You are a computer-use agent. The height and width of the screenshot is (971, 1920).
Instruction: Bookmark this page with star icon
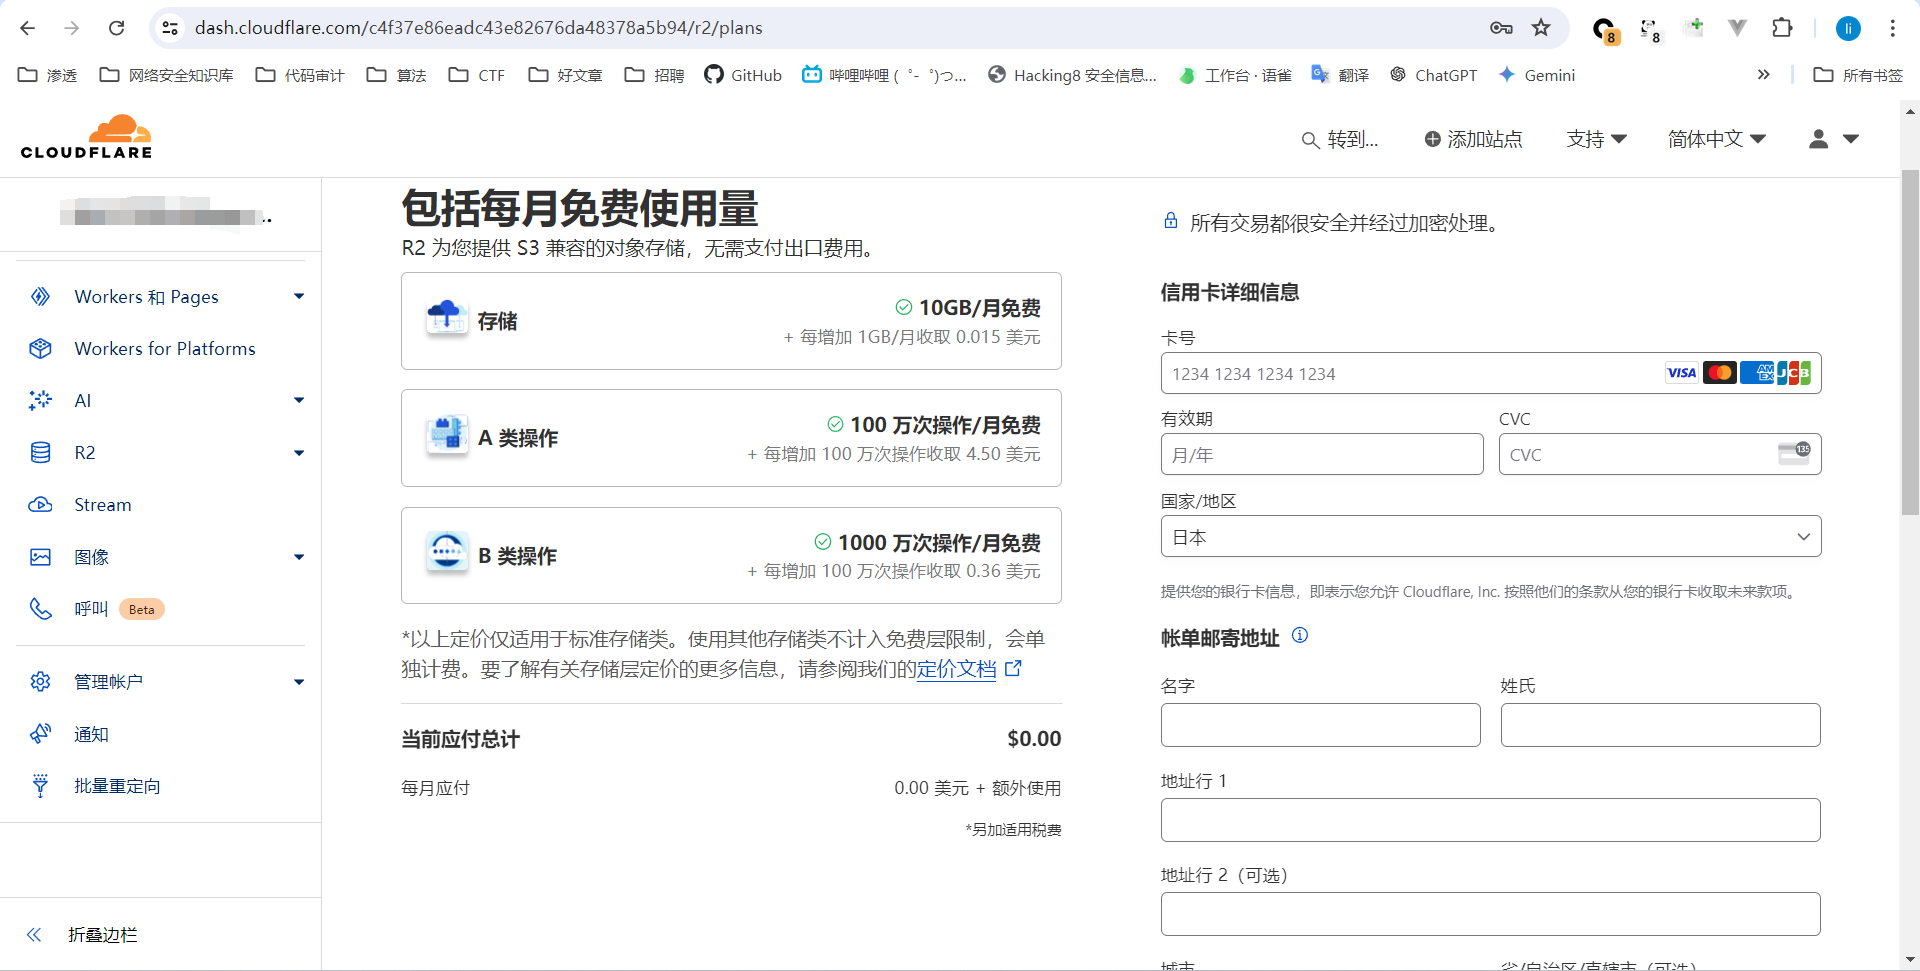(x=1541, y=28)
